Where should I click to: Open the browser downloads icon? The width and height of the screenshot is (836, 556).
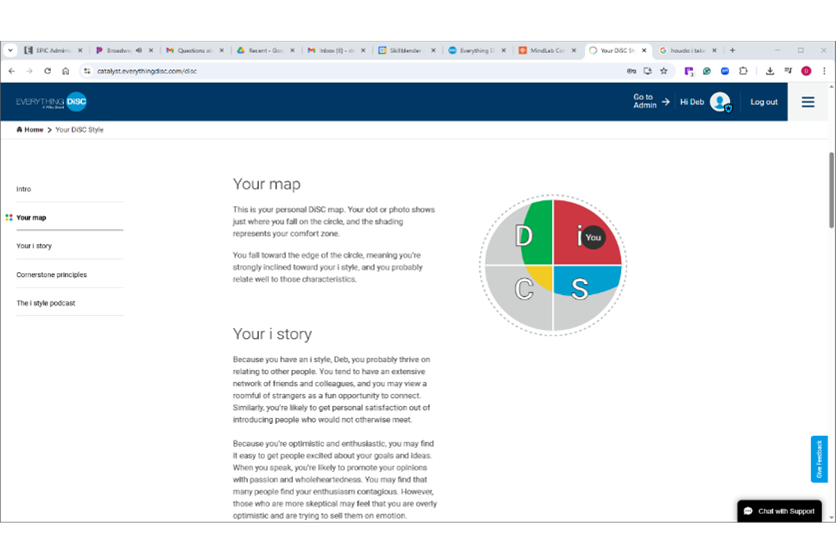(770, 71)
